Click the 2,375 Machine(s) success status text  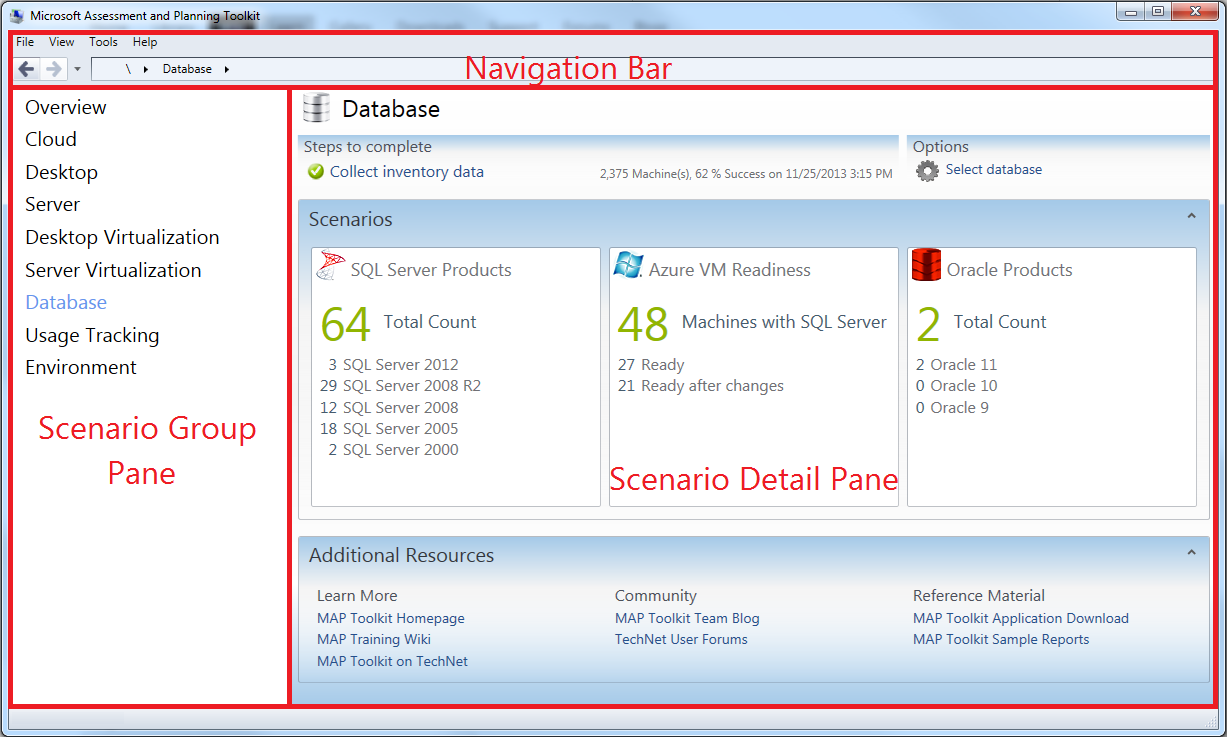746,174
